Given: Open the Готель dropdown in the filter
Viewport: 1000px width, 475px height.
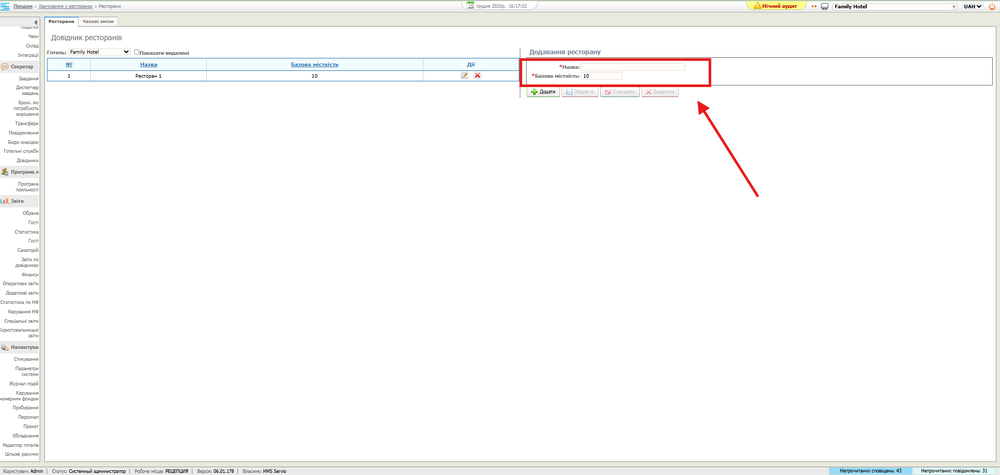Looking at the screenshot, I should tap(99, 52).
